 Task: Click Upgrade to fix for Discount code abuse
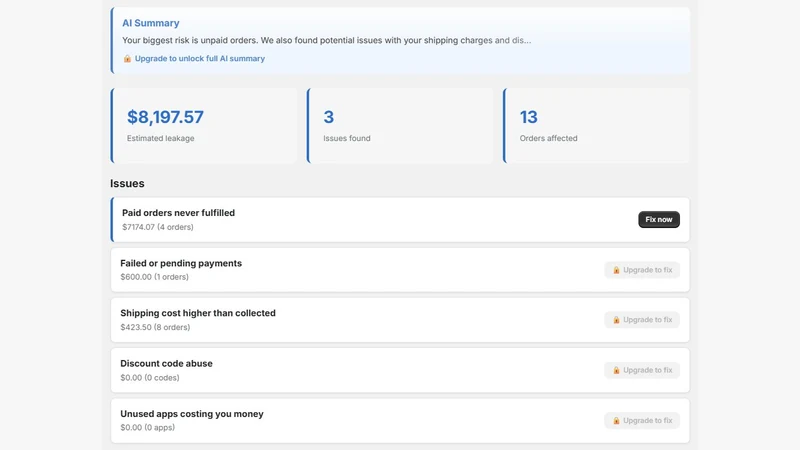coord(642,370)
